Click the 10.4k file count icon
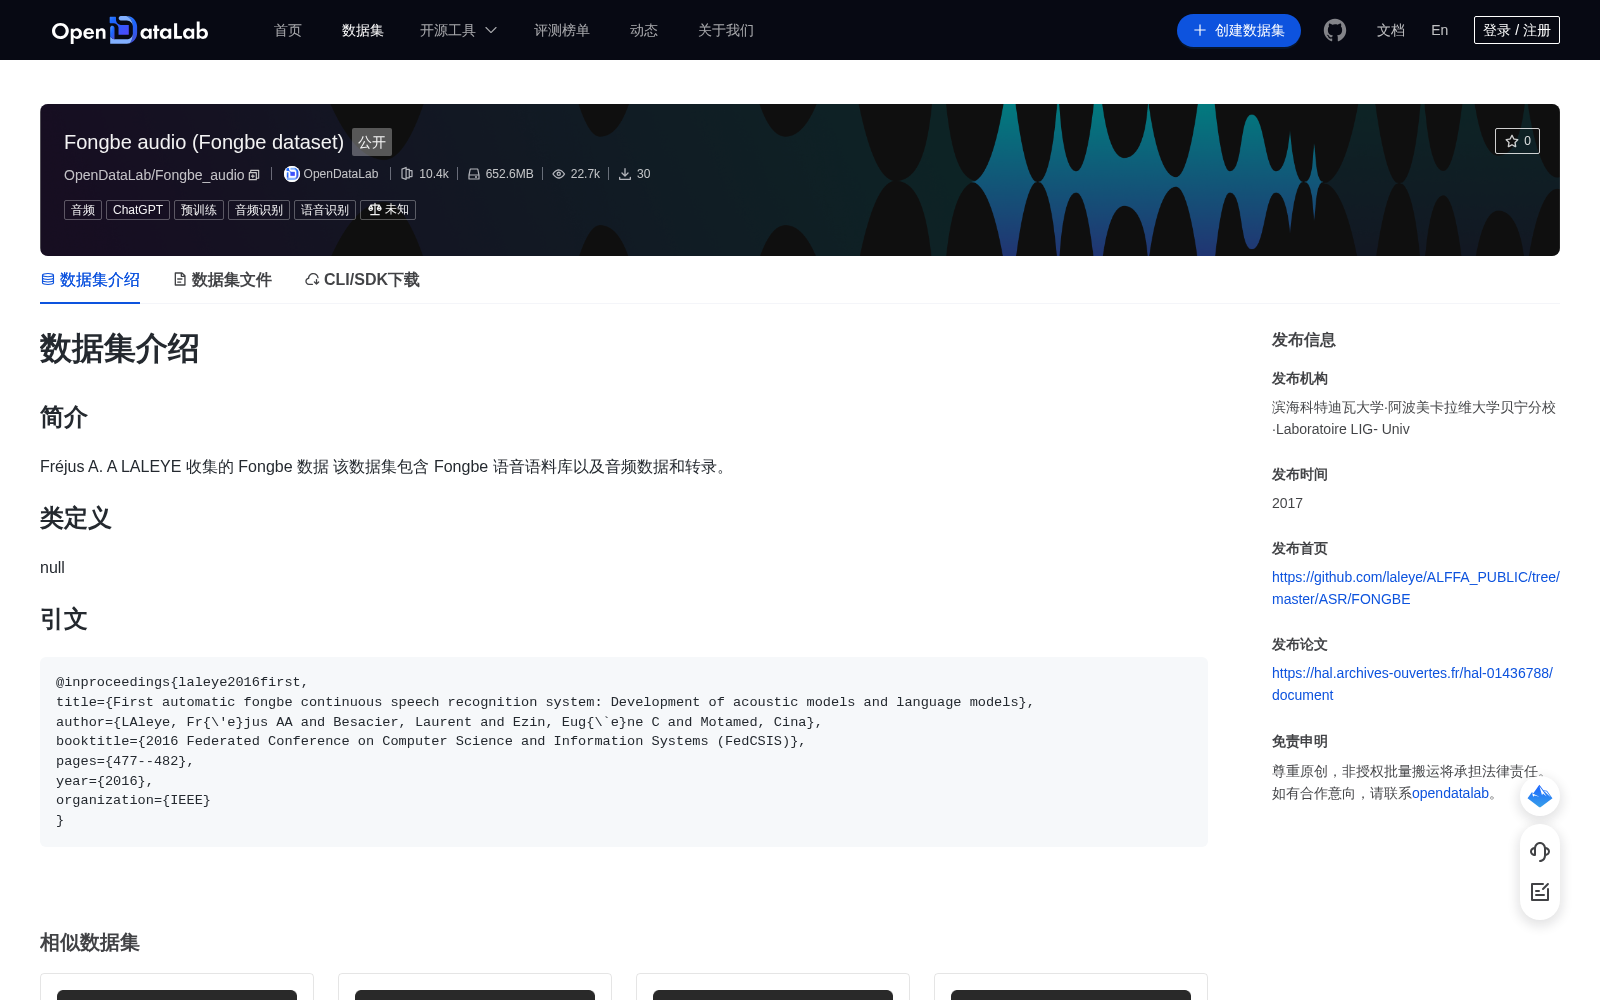The image size is (1600, 1000). pos(407,174)
